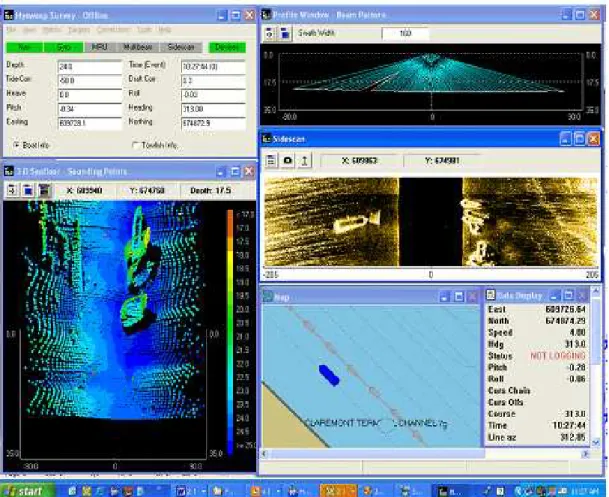The width and height of the screenshot is (609, 497).
Task: Click the dark third icon in 3D Seafloor toolbar
Action: click(44, 190)
